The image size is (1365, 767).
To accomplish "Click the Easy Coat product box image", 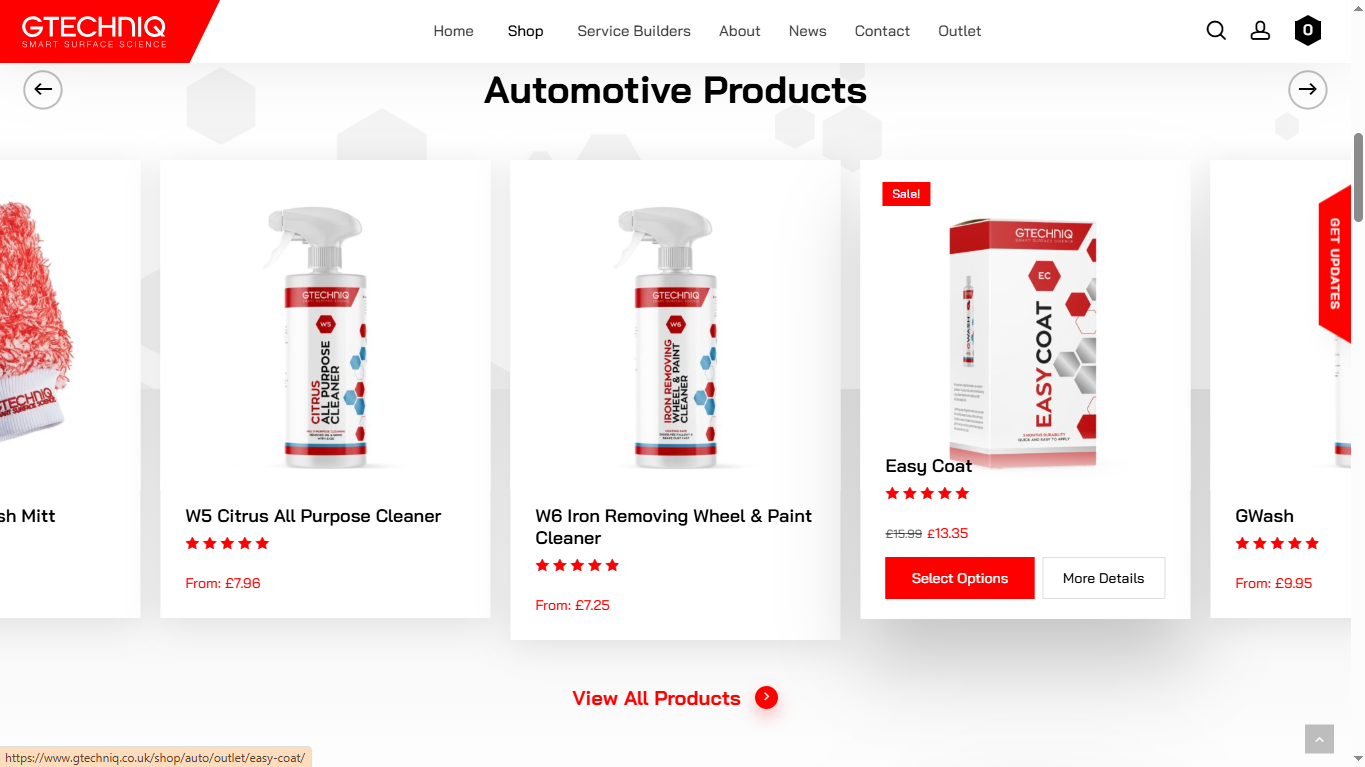I will click(1023, 343).
